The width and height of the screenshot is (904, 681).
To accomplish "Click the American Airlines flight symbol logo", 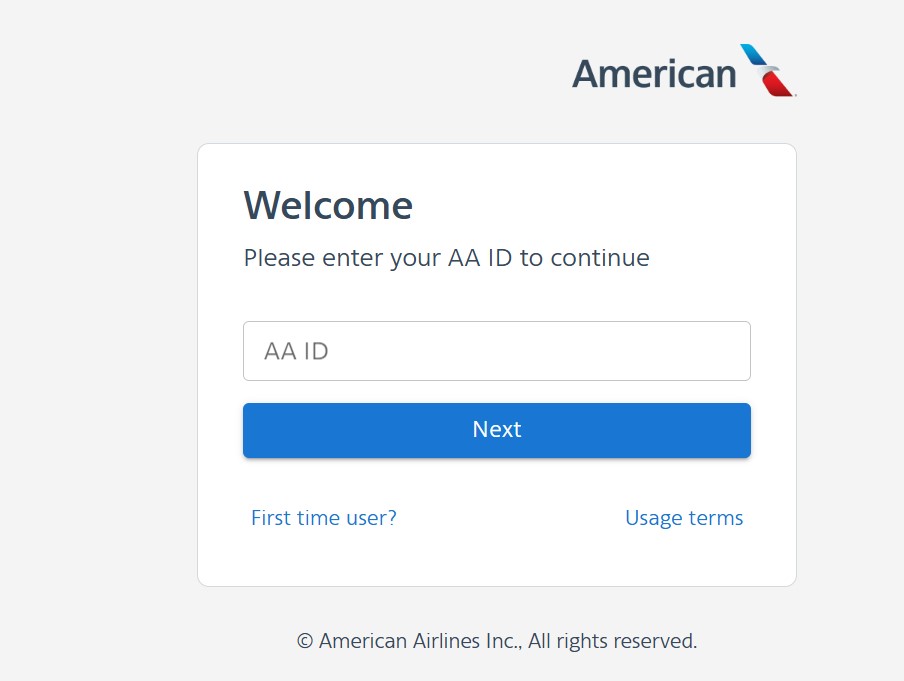I will point(767,70).
